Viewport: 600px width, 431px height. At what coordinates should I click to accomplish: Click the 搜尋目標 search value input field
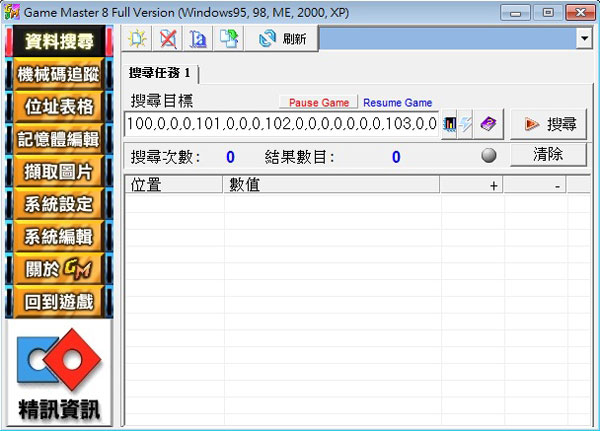[x=281, y=124]
